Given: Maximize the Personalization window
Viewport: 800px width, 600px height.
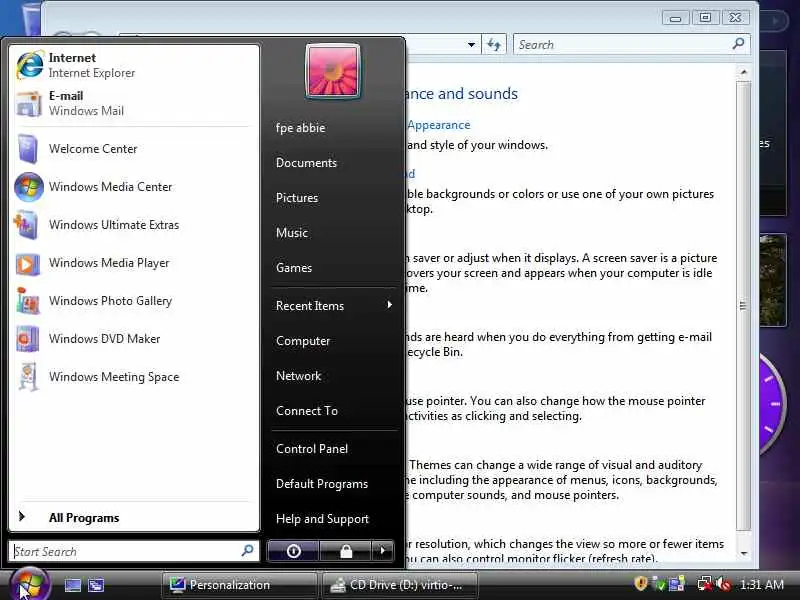Looking at the screenshot, I should [x=705, y=18].
